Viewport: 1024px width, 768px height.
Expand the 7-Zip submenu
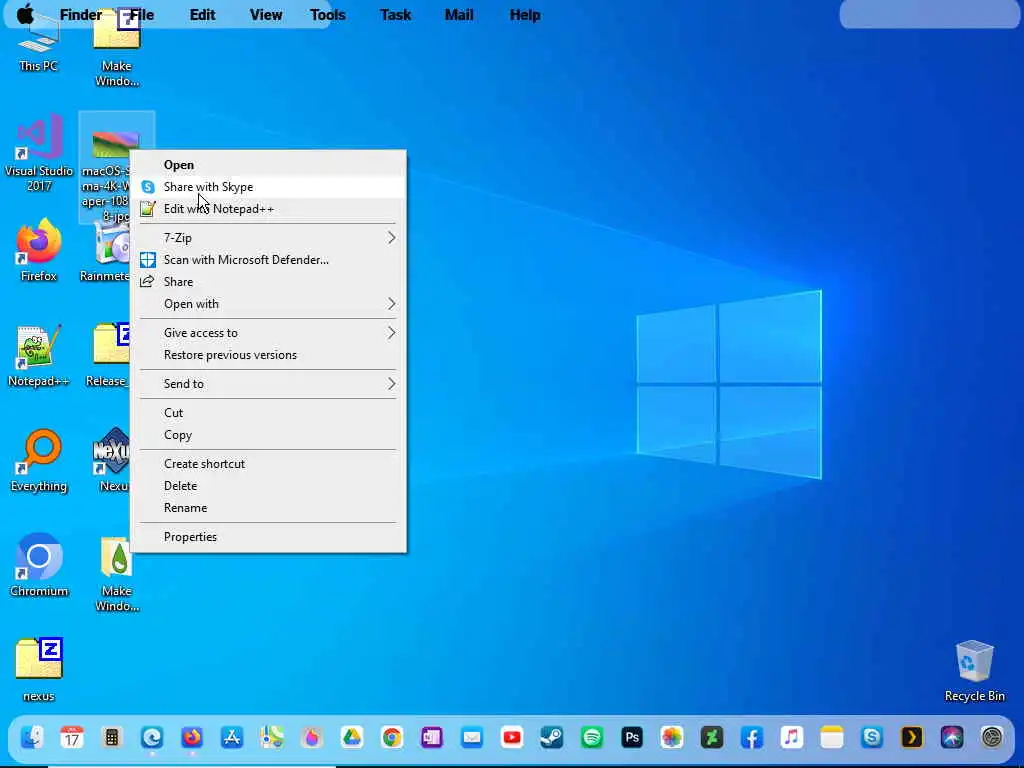point(268,238)
